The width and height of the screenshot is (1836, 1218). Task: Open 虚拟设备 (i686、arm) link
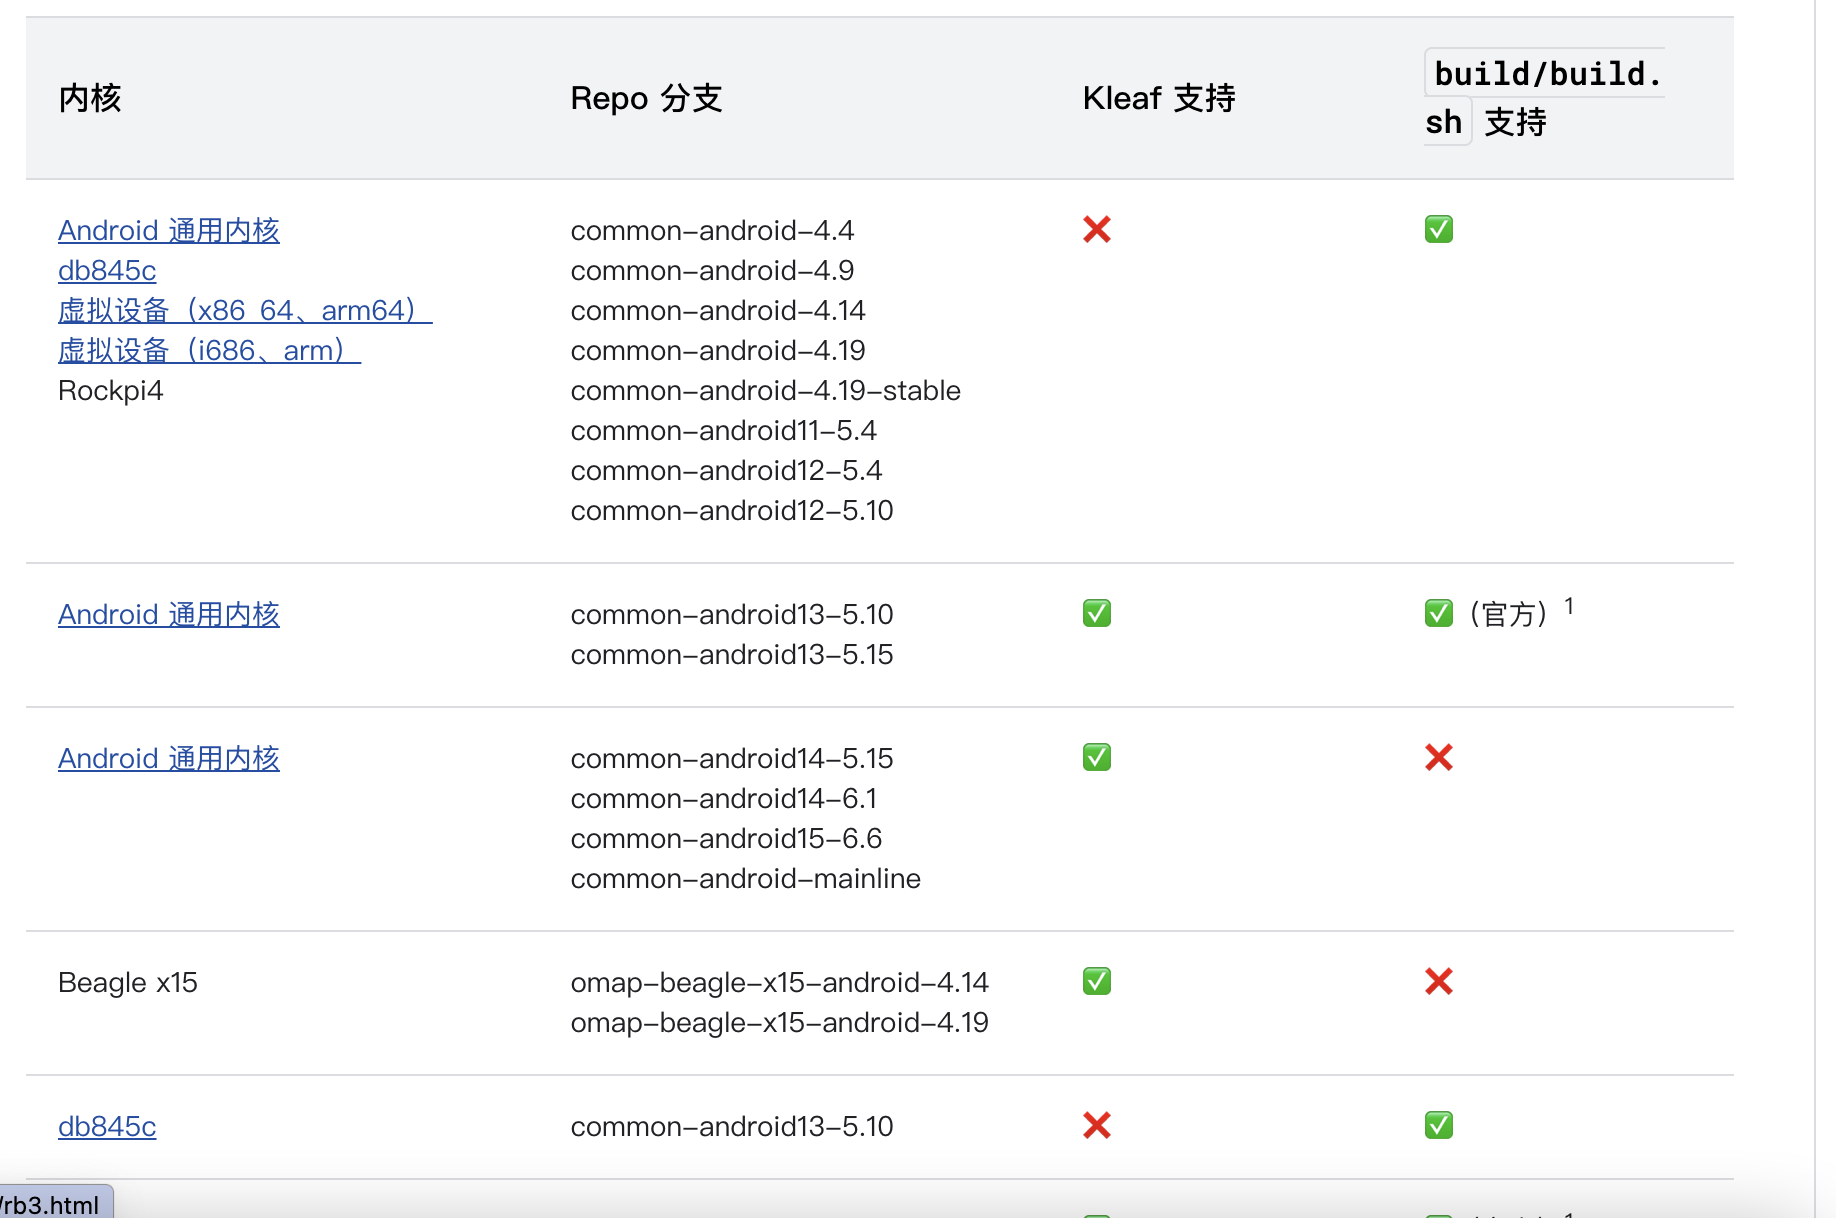click(x=209, y=351)
